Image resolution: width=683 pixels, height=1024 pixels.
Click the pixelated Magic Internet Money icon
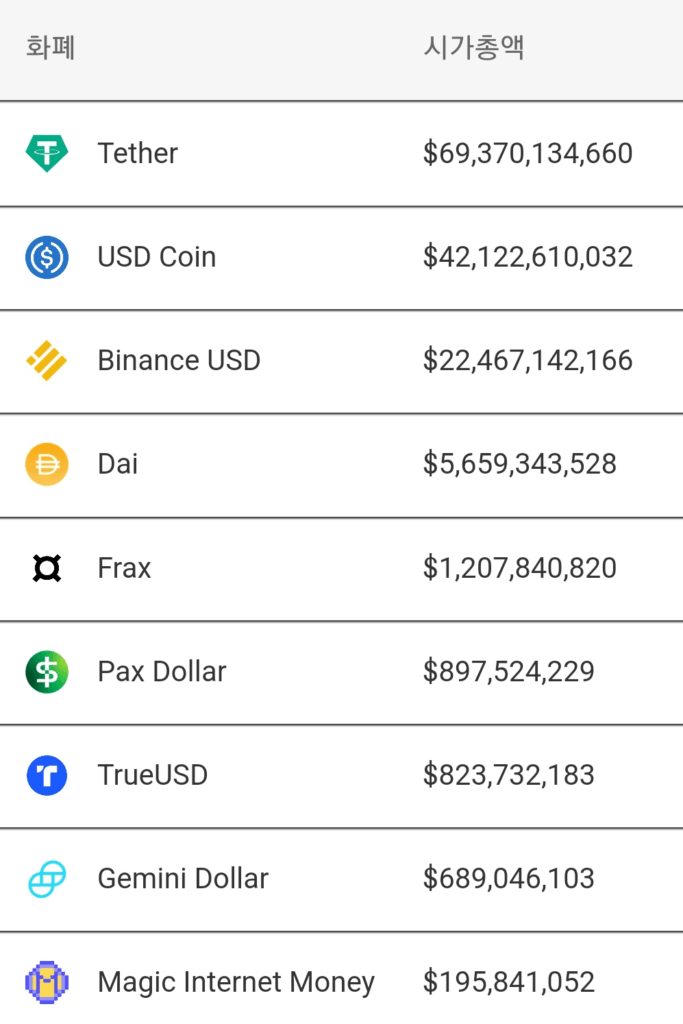(46, 982)
